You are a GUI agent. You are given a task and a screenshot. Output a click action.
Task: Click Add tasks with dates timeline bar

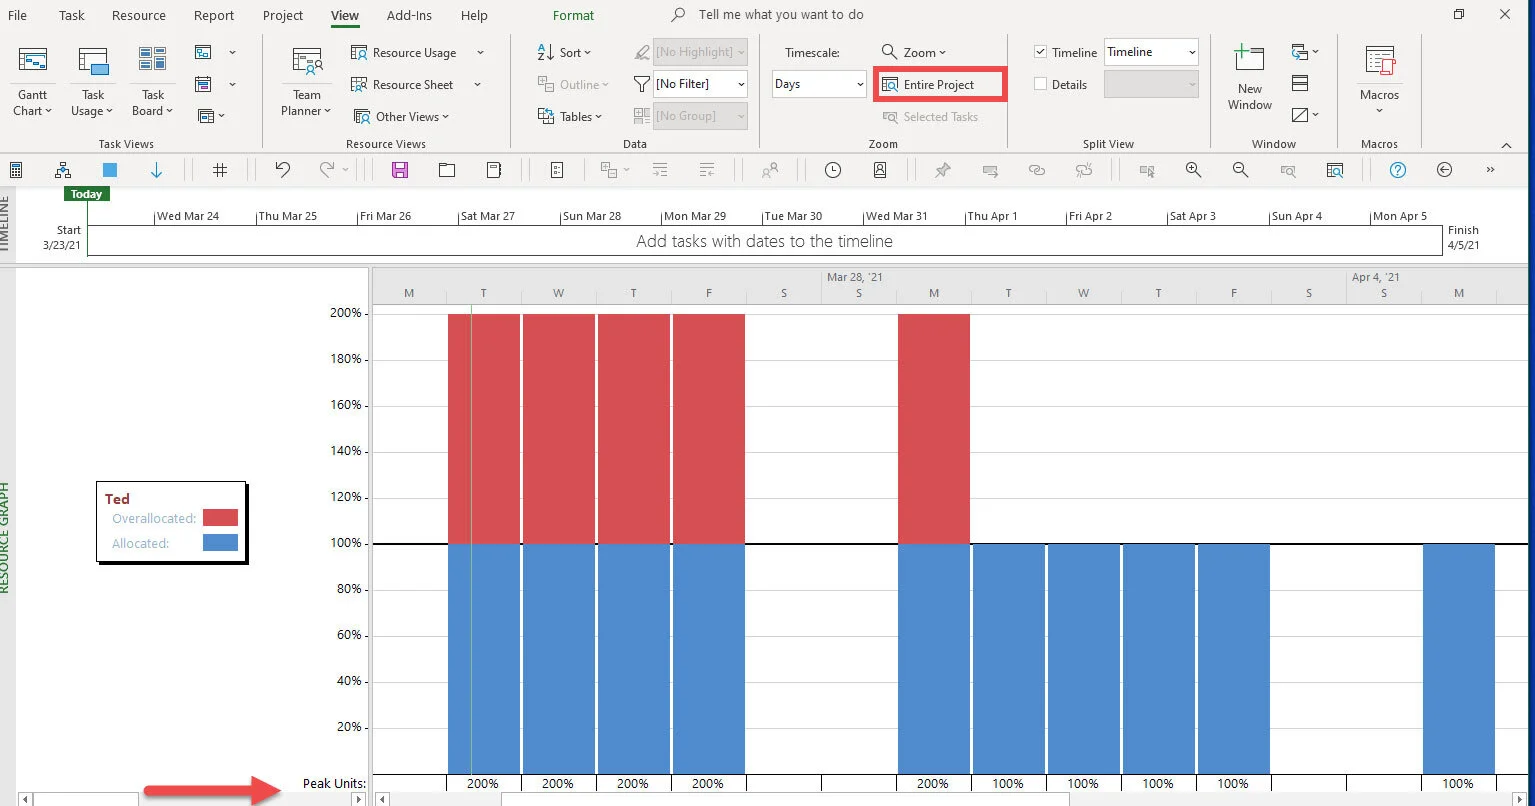tap(764, 241)
